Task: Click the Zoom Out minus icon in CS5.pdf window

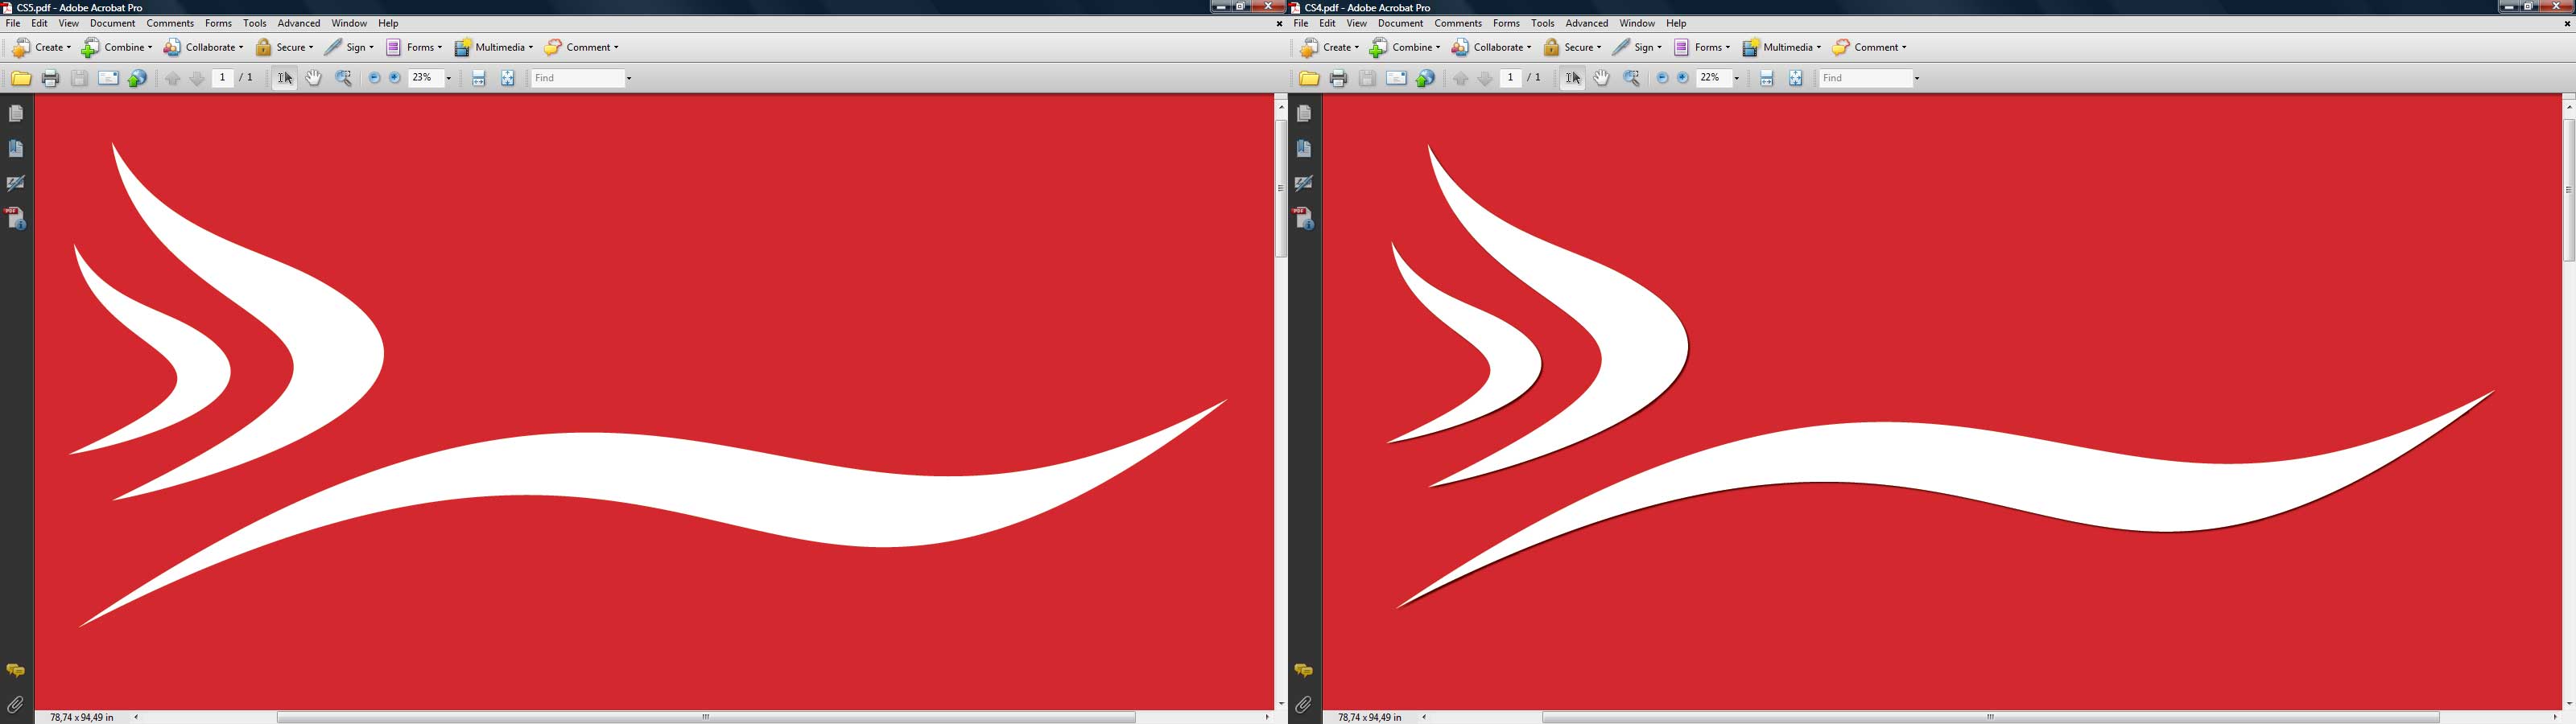Action: click(375, 78)
